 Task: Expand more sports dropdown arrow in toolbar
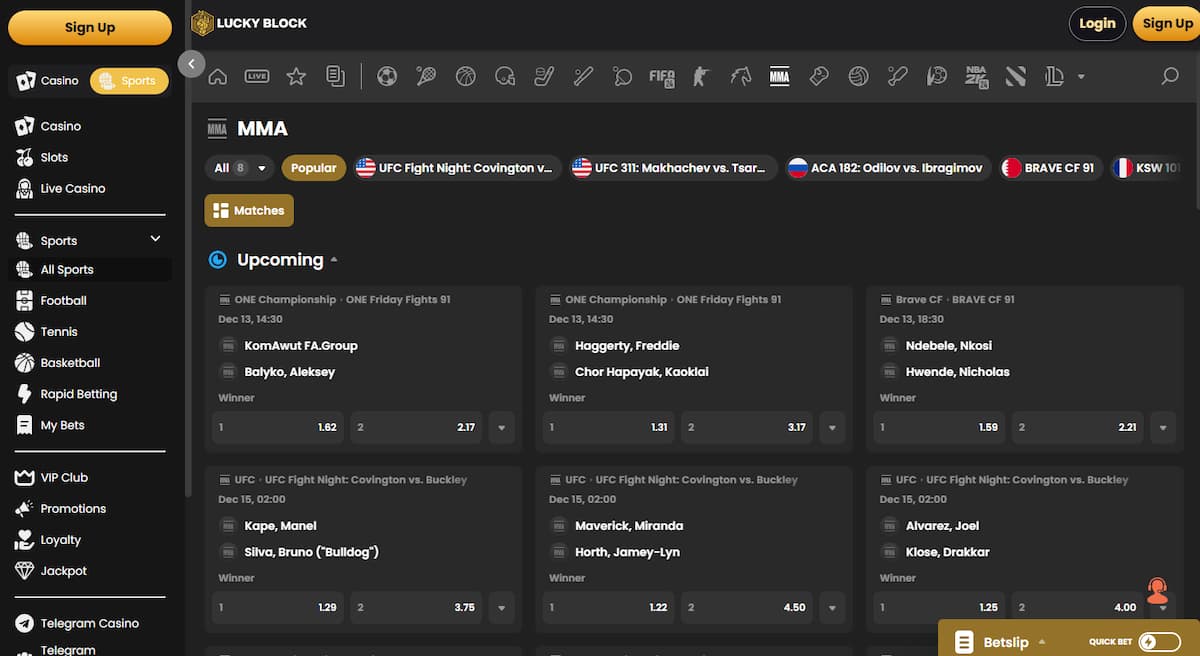pyautogui.click(x=1081, y=77)
